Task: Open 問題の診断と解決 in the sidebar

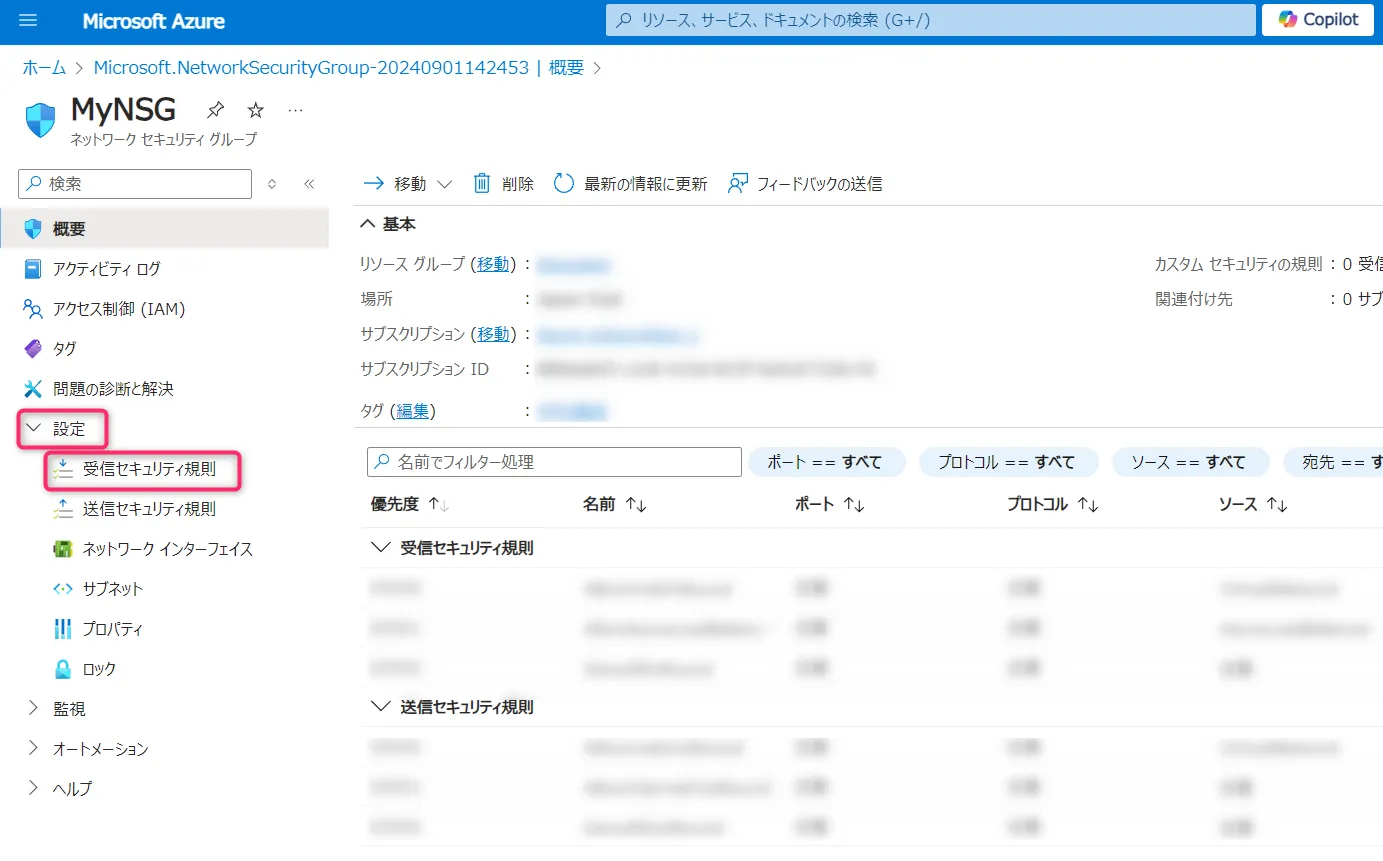Action: (x=114, y=388)
